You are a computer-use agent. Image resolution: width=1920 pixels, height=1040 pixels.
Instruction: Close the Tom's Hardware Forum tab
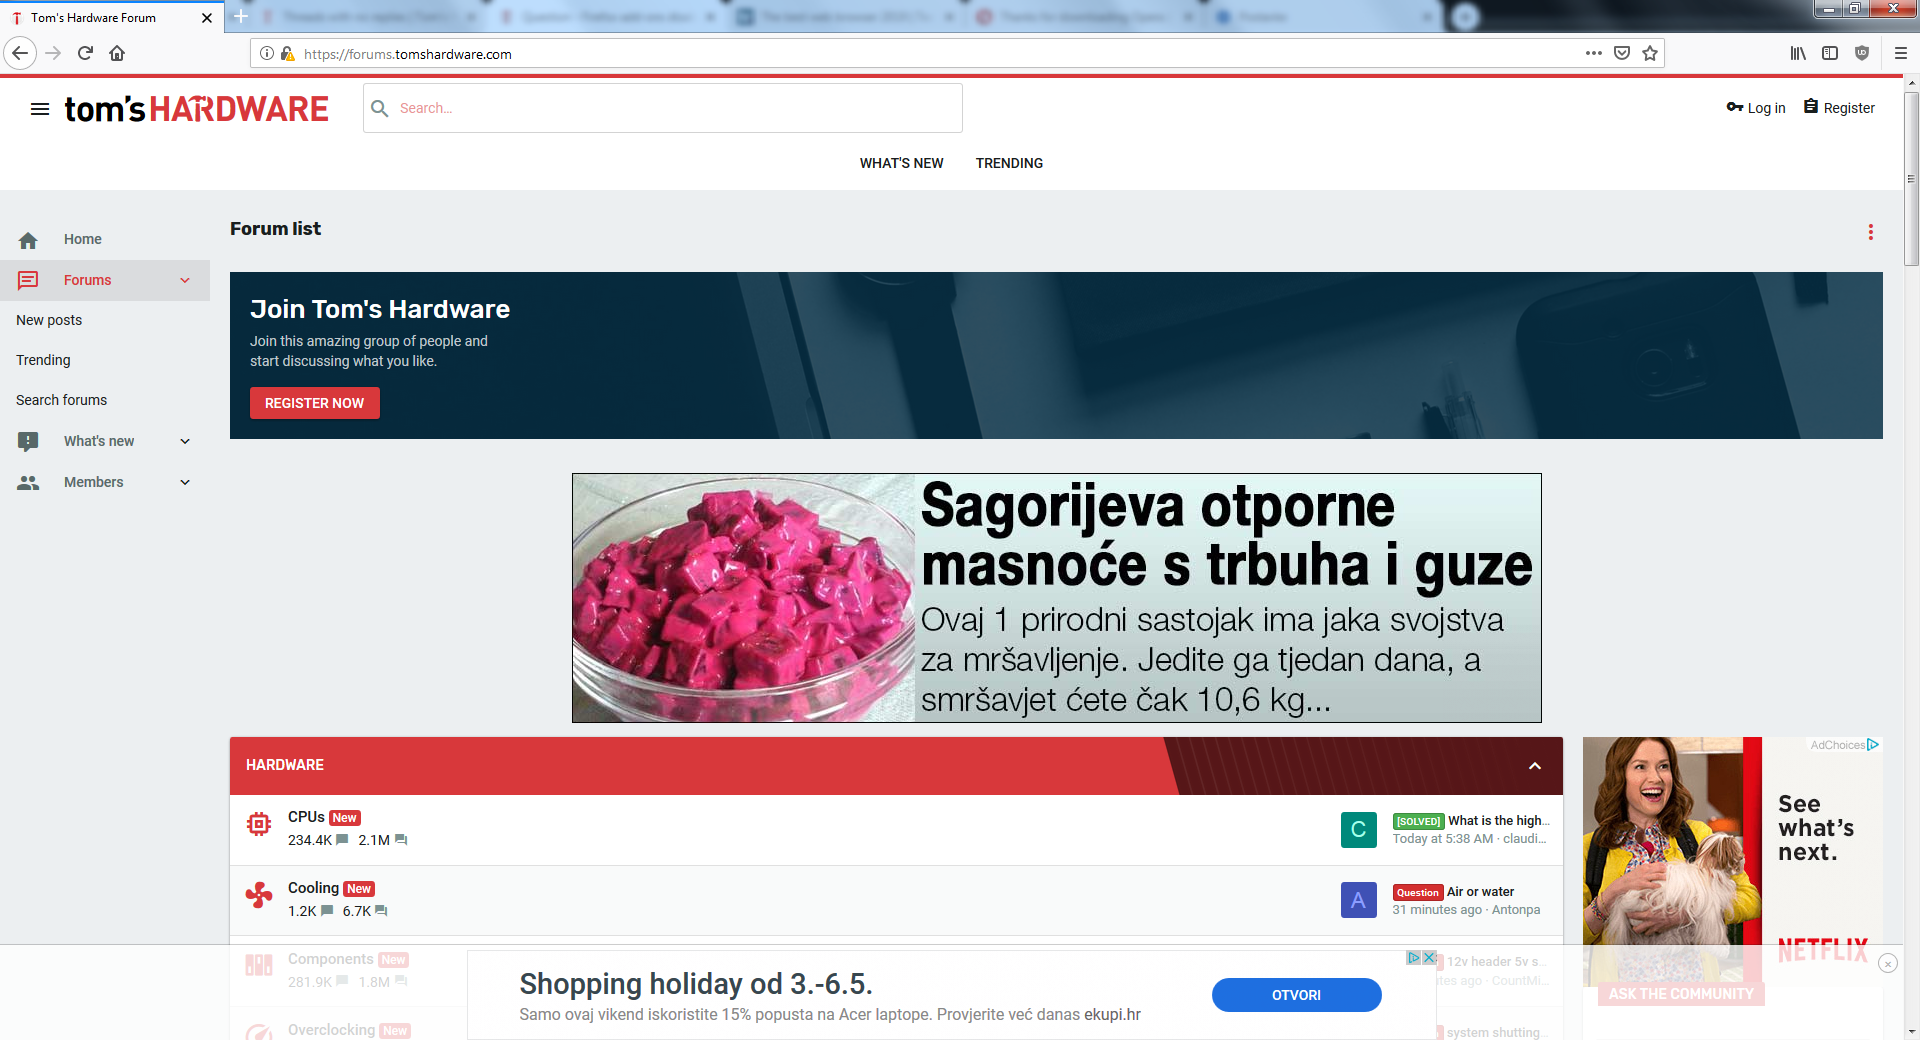point(207,18)
